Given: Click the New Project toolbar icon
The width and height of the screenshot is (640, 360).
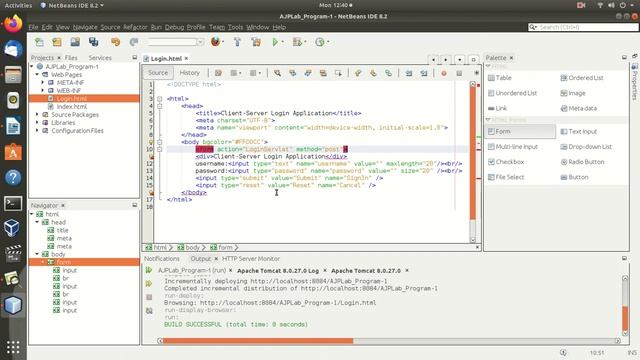Looking at the screenshot, I should tap(57, 42).
